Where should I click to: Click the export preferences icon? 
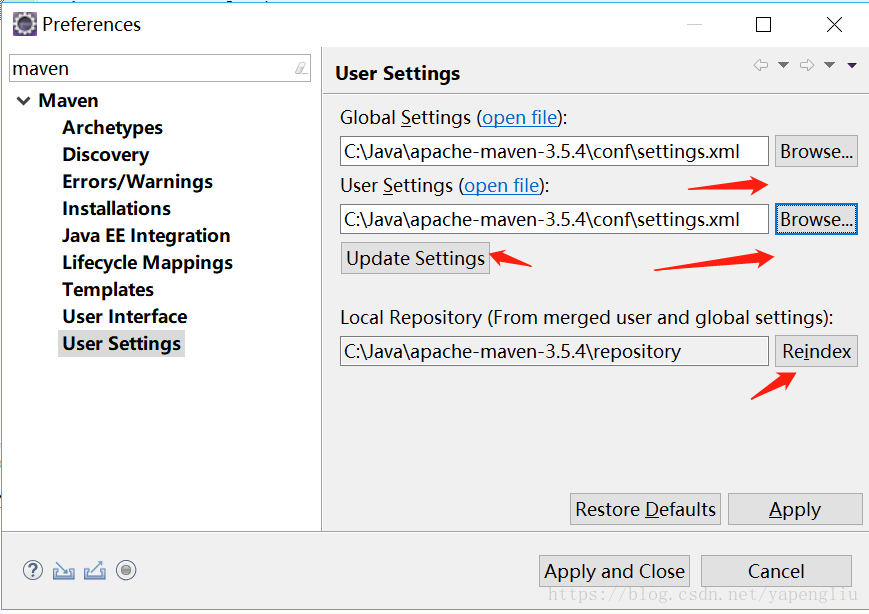(x=95, y=570)
